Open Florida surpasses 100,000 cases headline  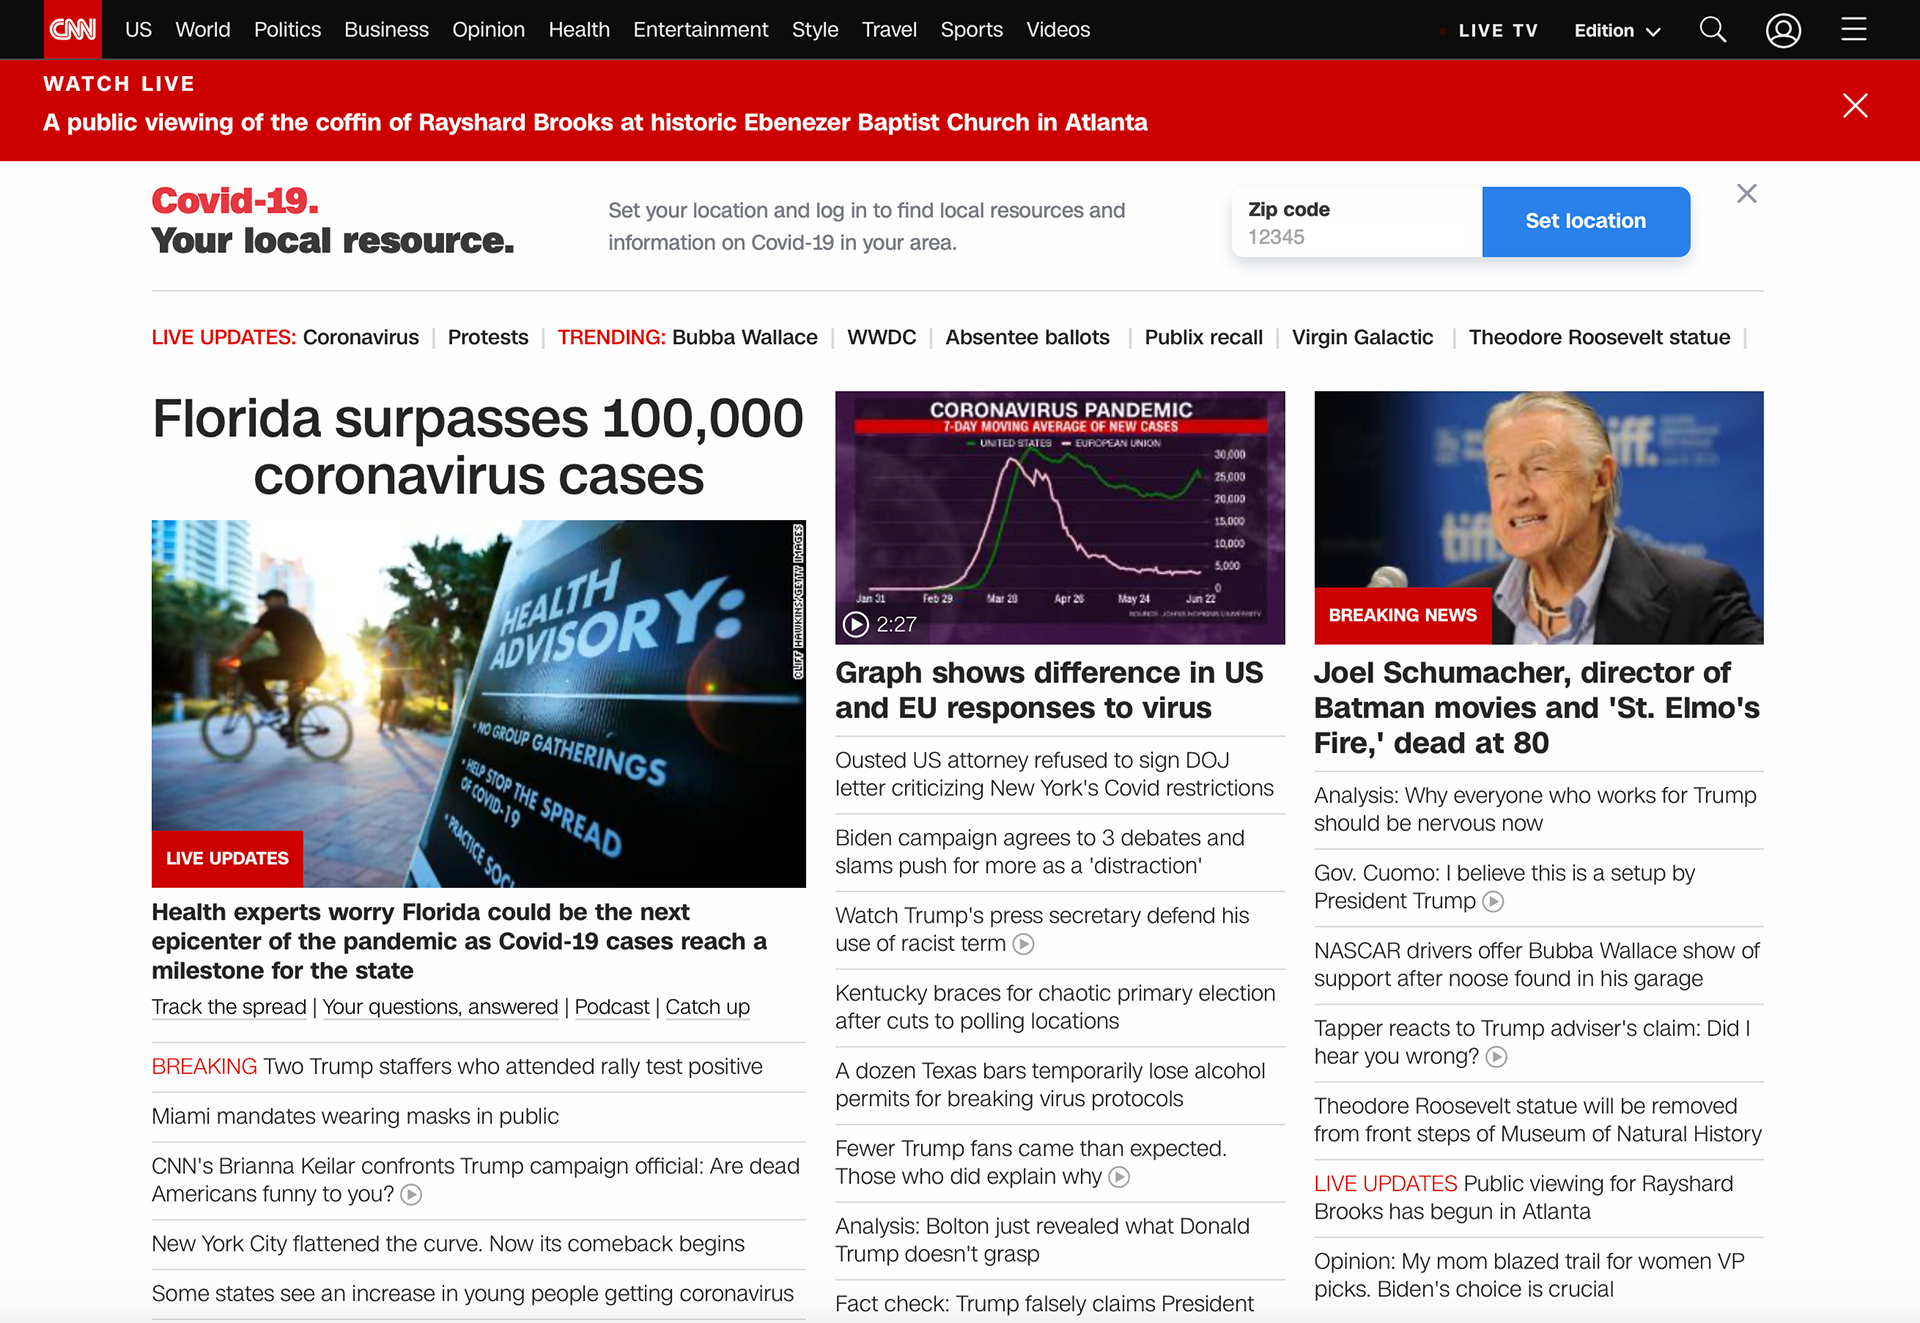[x=478, y=447]
